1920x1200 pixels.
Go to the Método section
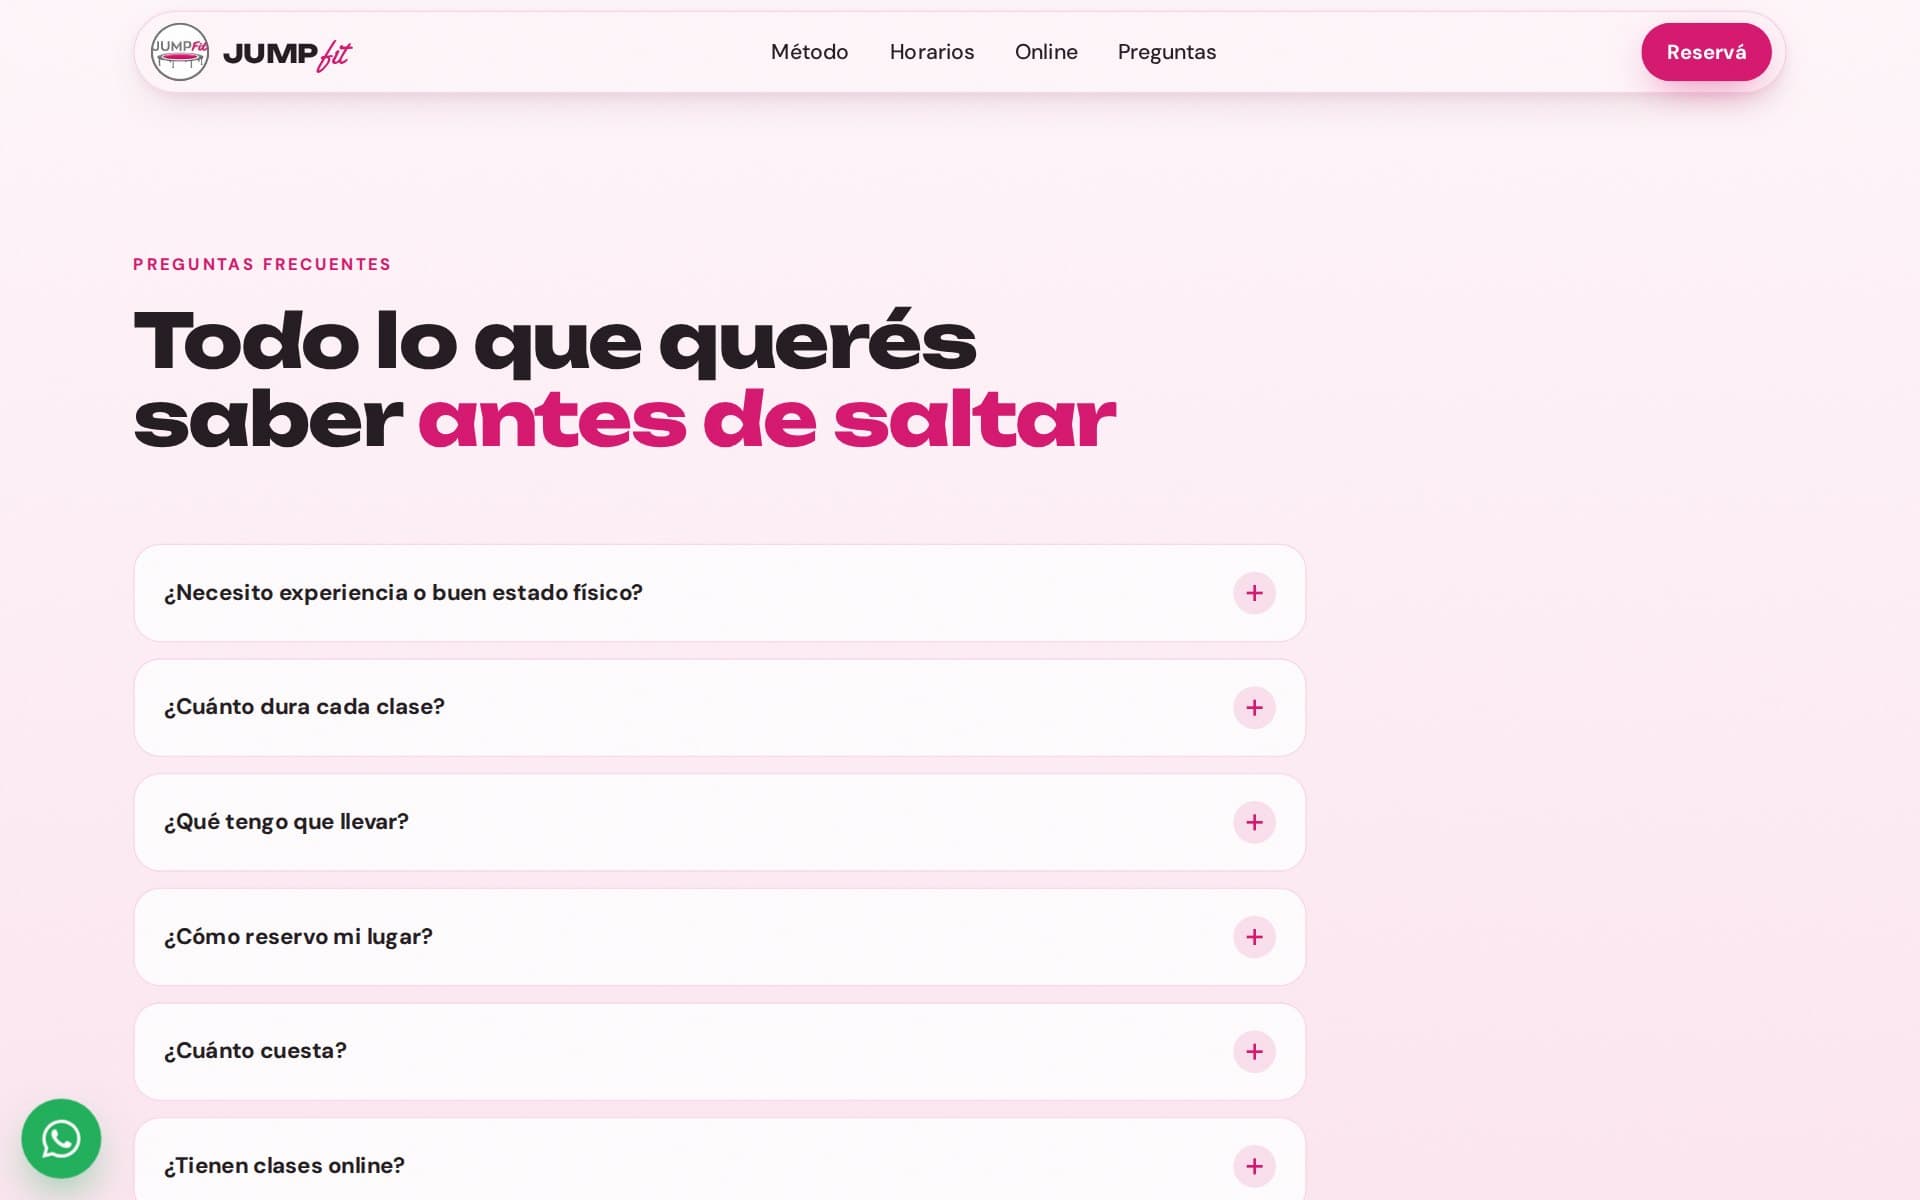pos(809,52)
